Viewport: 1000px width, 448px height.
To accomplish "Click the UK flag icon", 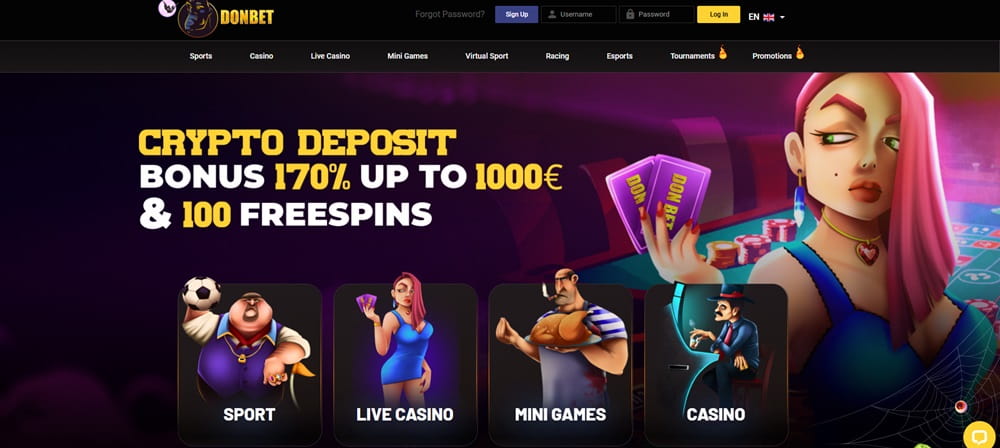I will tap(768, 17).
